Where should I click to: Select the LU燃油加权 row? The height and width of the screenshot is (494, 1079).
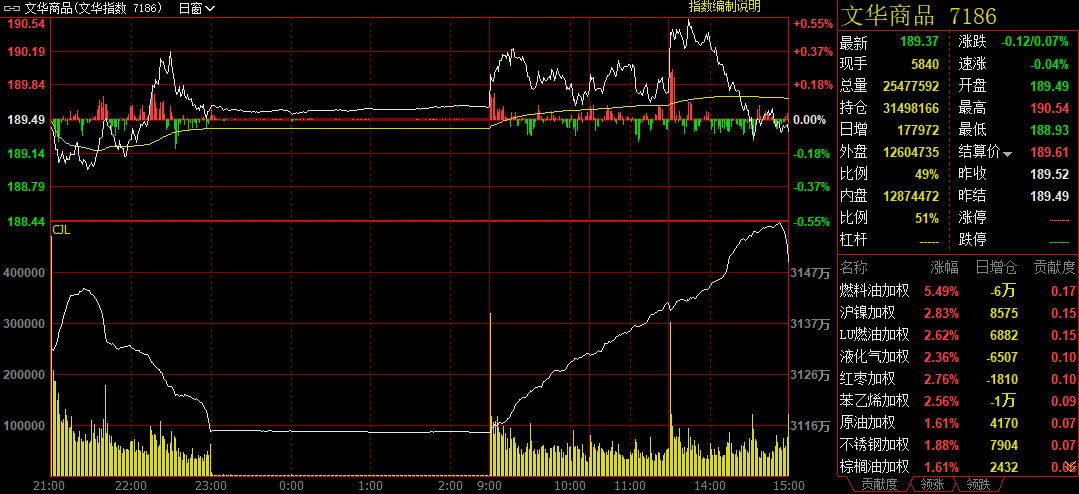874,335
